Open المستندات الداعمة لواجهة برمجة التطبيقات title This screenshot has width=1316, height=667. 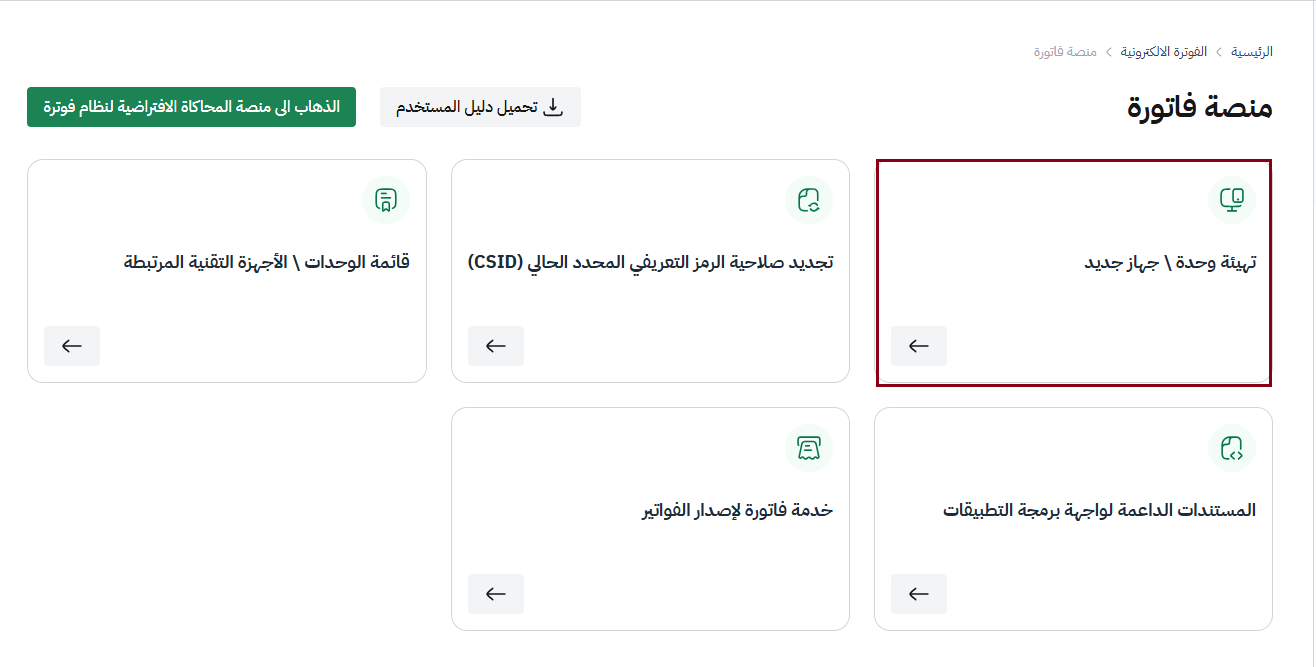click(1100, 510)
